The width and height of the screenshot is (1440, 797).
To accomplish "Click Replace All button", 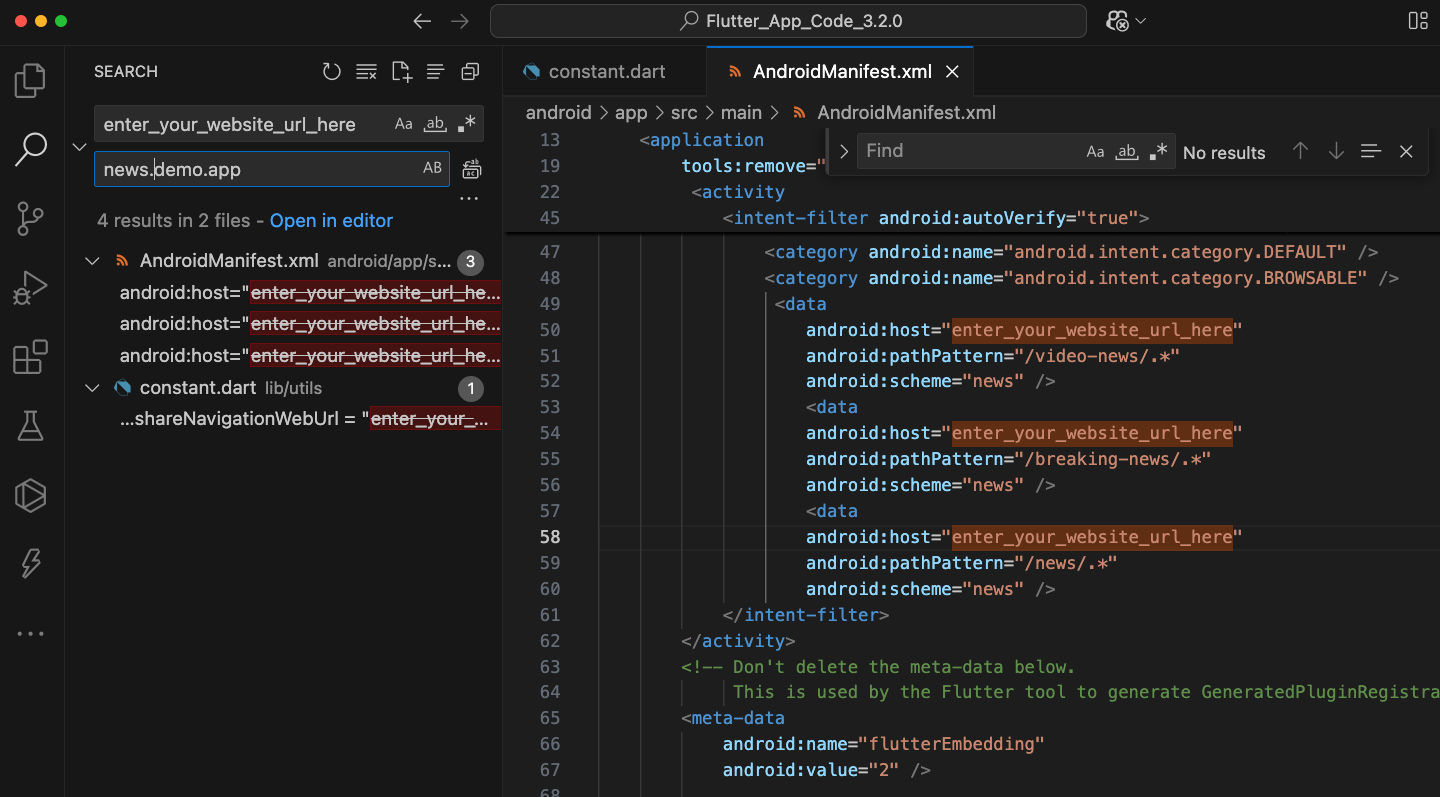I will coord(471,169).
